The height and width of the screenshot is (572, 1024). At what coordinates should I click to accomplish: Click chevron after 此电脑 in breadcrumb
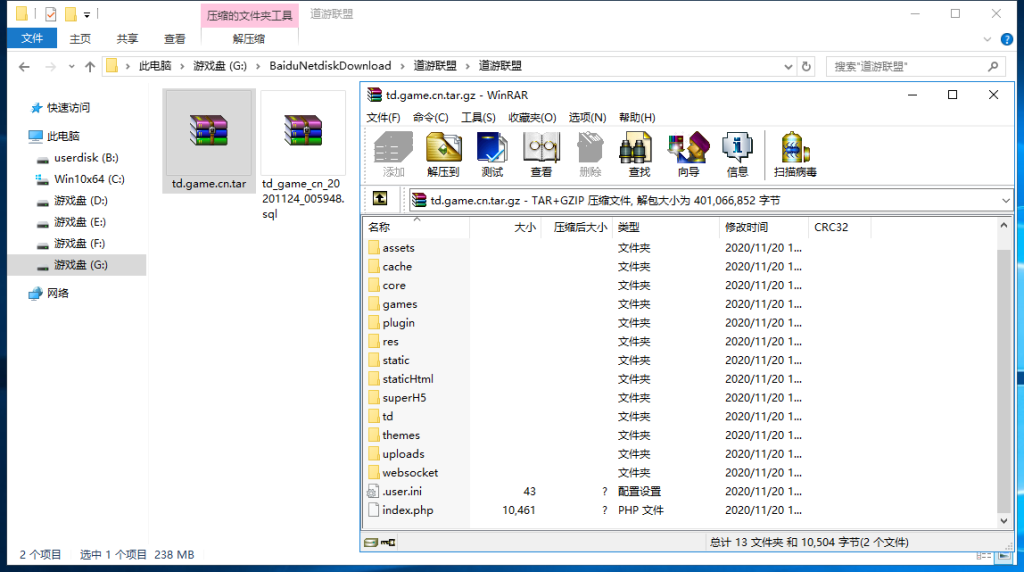click(x=182, y=67)
